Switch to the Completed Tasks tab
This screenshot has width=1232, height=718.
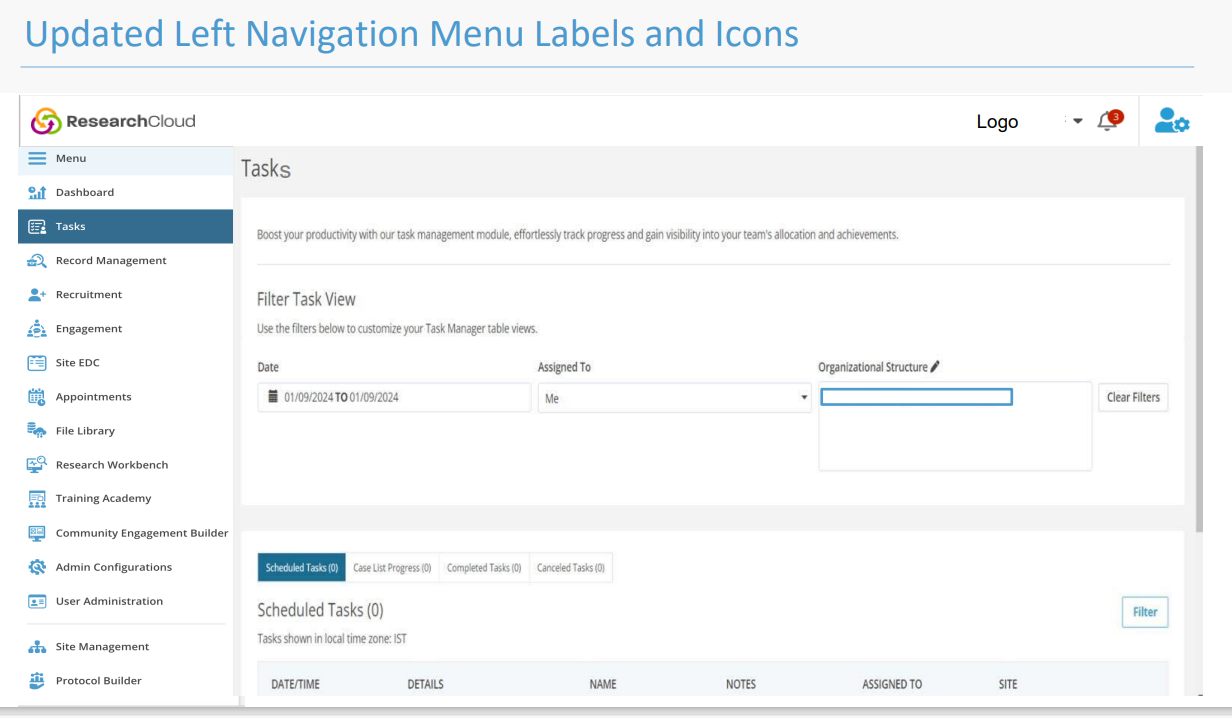click(484, 568)
